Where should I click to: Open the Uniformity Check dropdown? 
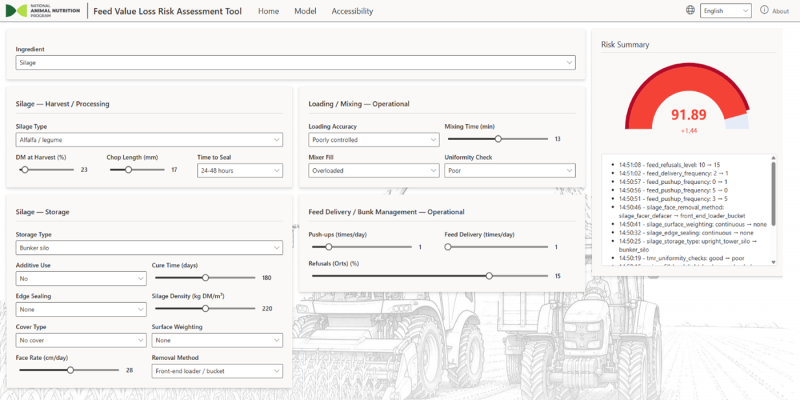pyautogui.click(x=510, y=170)
